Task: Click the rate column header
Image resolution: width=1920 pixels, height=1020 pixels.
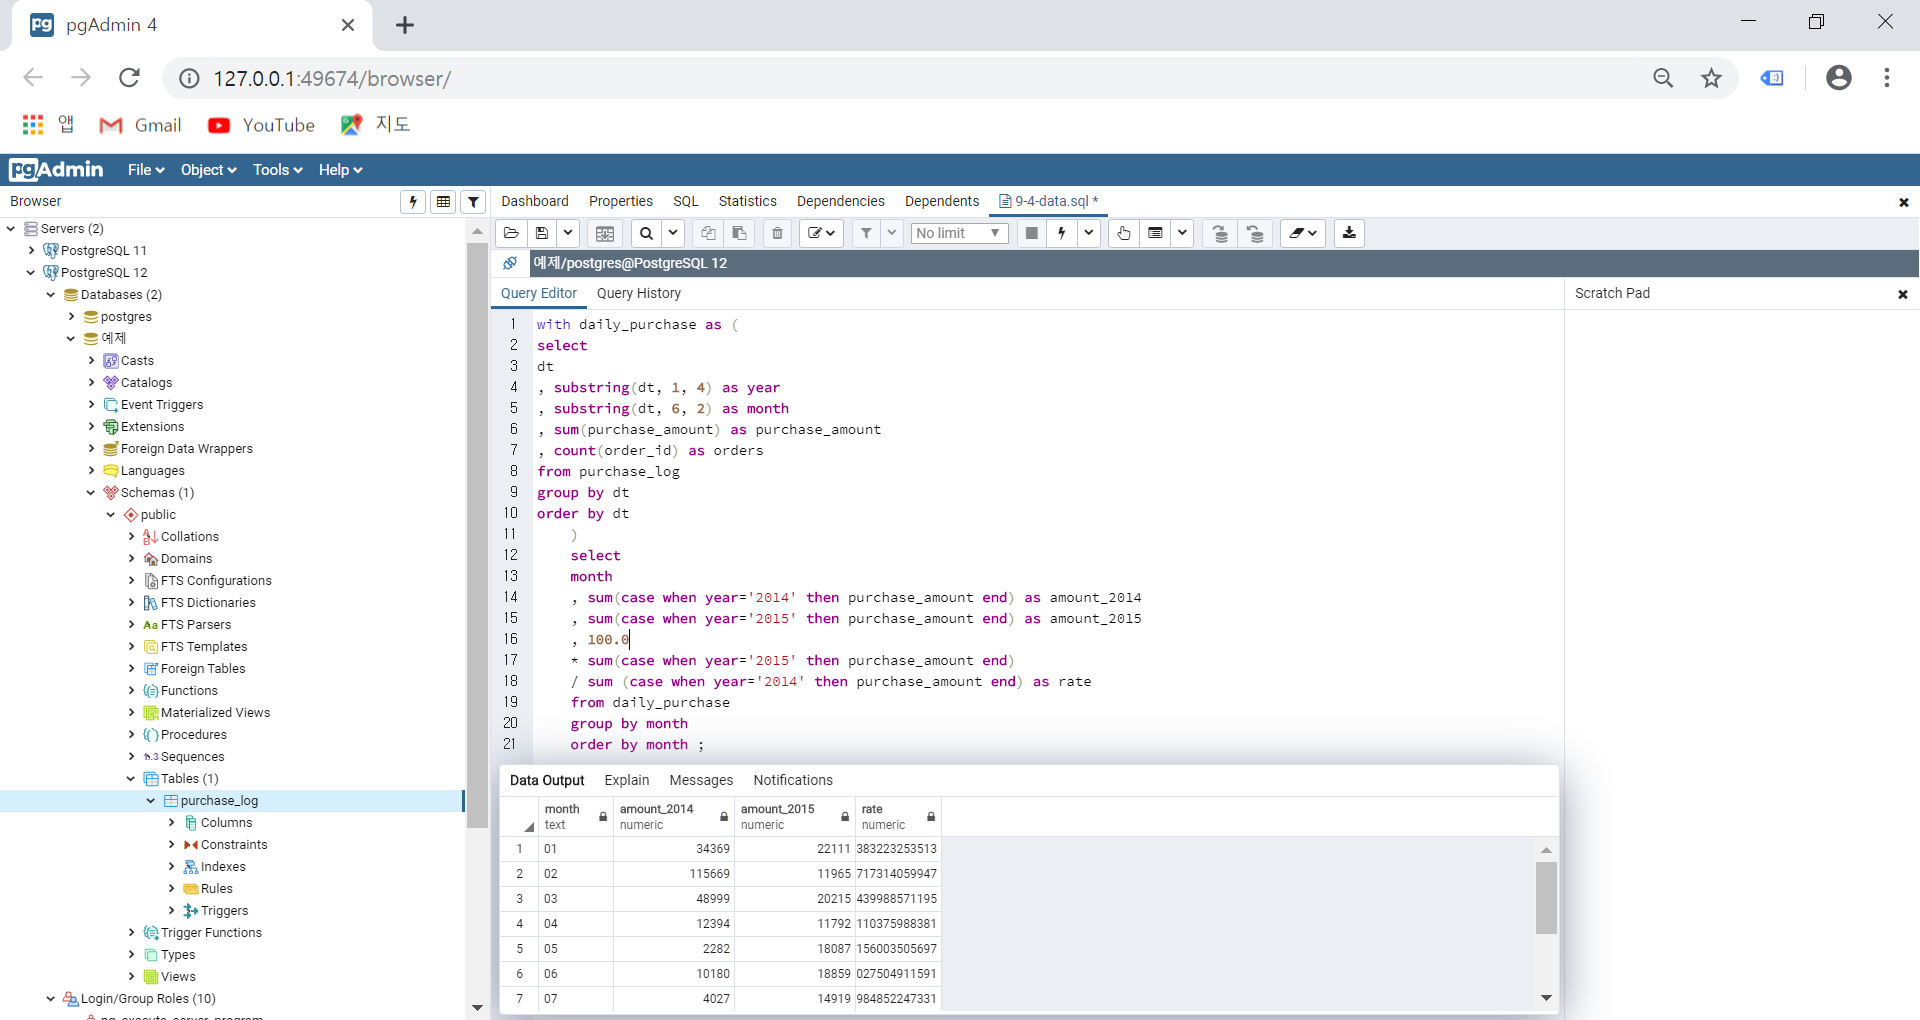Action: (897, 817)
